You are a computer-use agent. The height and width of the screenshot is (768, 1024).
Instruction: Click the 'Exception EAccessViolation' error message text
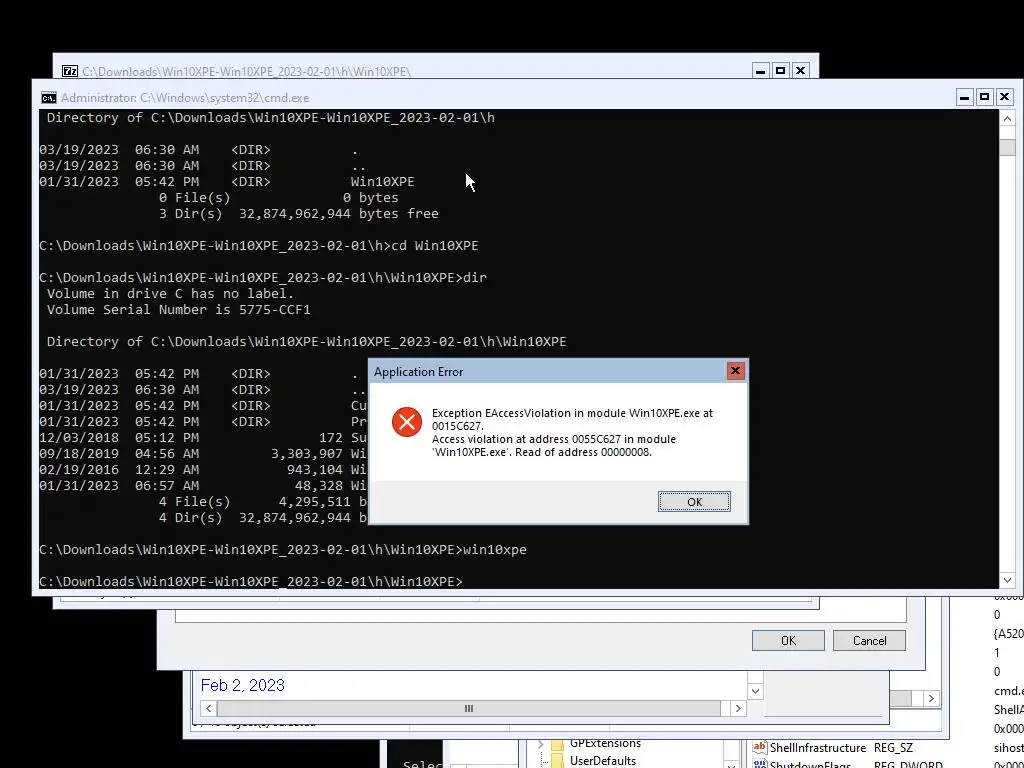point(572,419)
